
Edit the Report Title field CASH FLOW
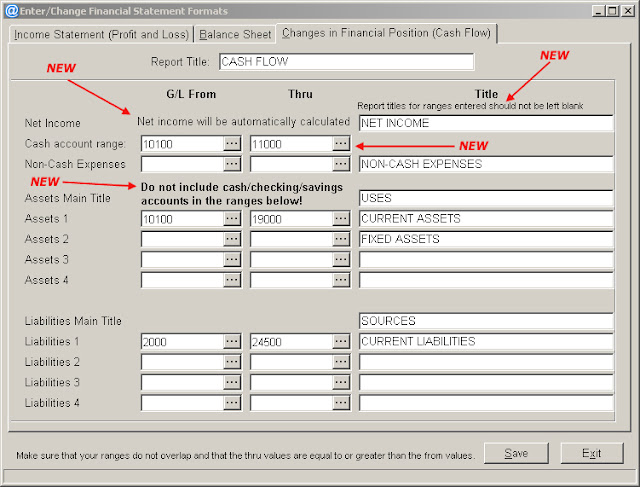pyautogui.click(x=346, y=62)
